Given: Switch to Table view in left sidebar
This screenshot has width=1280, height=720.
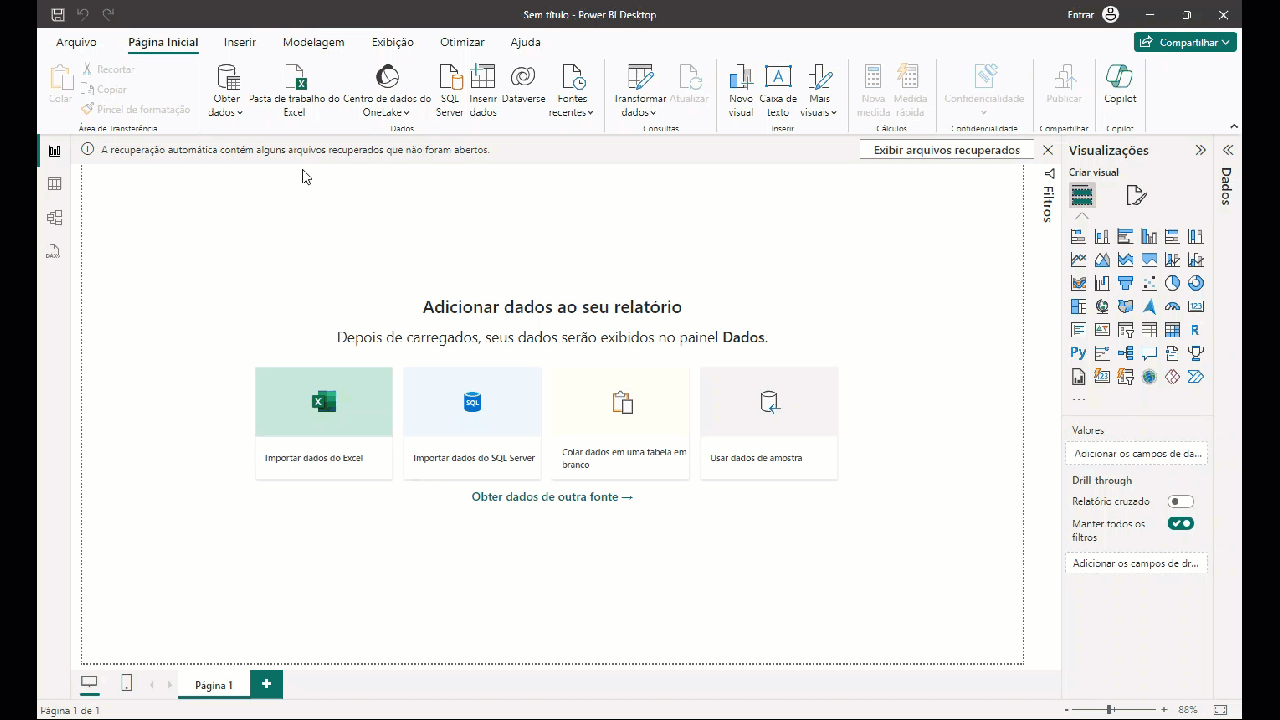Looking at the screenshot, I should pyautogui.click(x=54, y=184).
